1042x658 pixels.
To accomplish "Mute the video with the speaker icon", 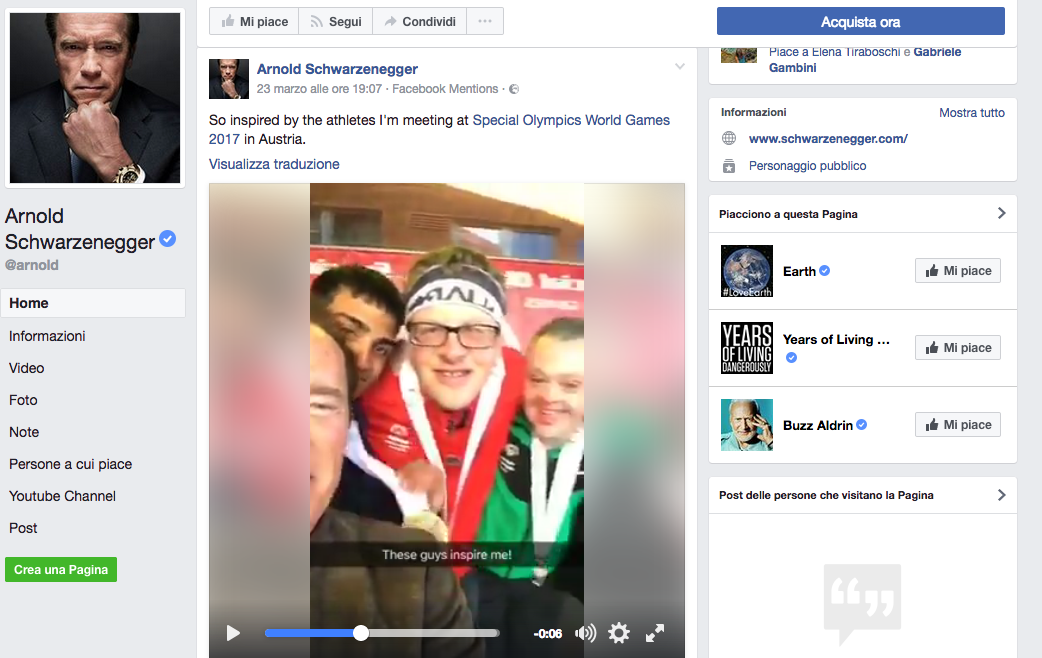I will coord(584,633).
